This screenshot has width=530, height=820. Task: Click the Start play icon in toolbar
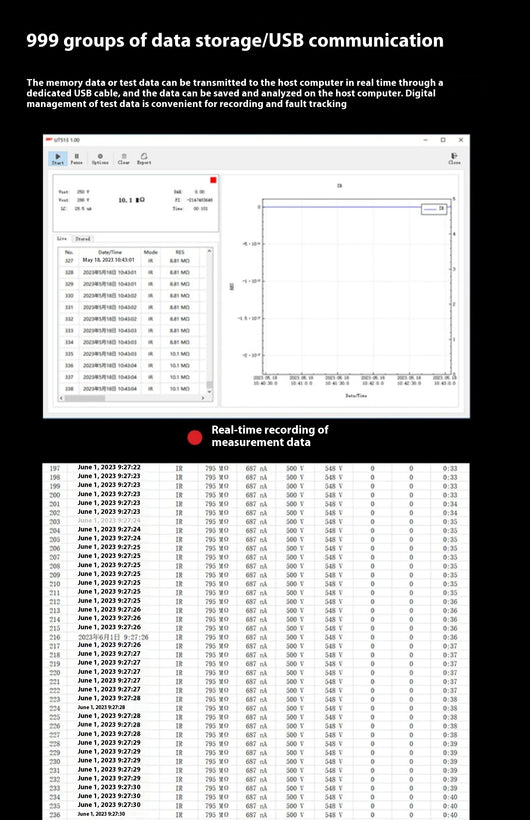58,158
